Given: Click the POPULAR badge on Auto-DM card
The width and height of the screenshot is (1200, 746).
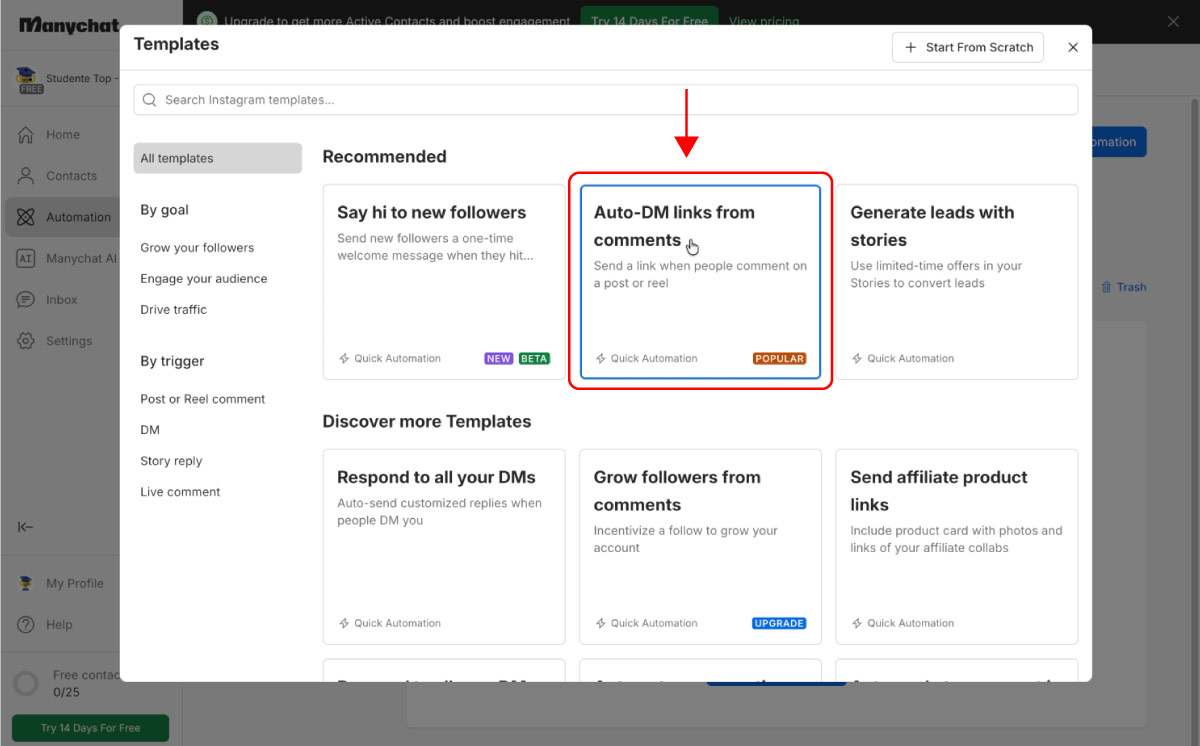Looking at the screenshot, I should (780, 358).
